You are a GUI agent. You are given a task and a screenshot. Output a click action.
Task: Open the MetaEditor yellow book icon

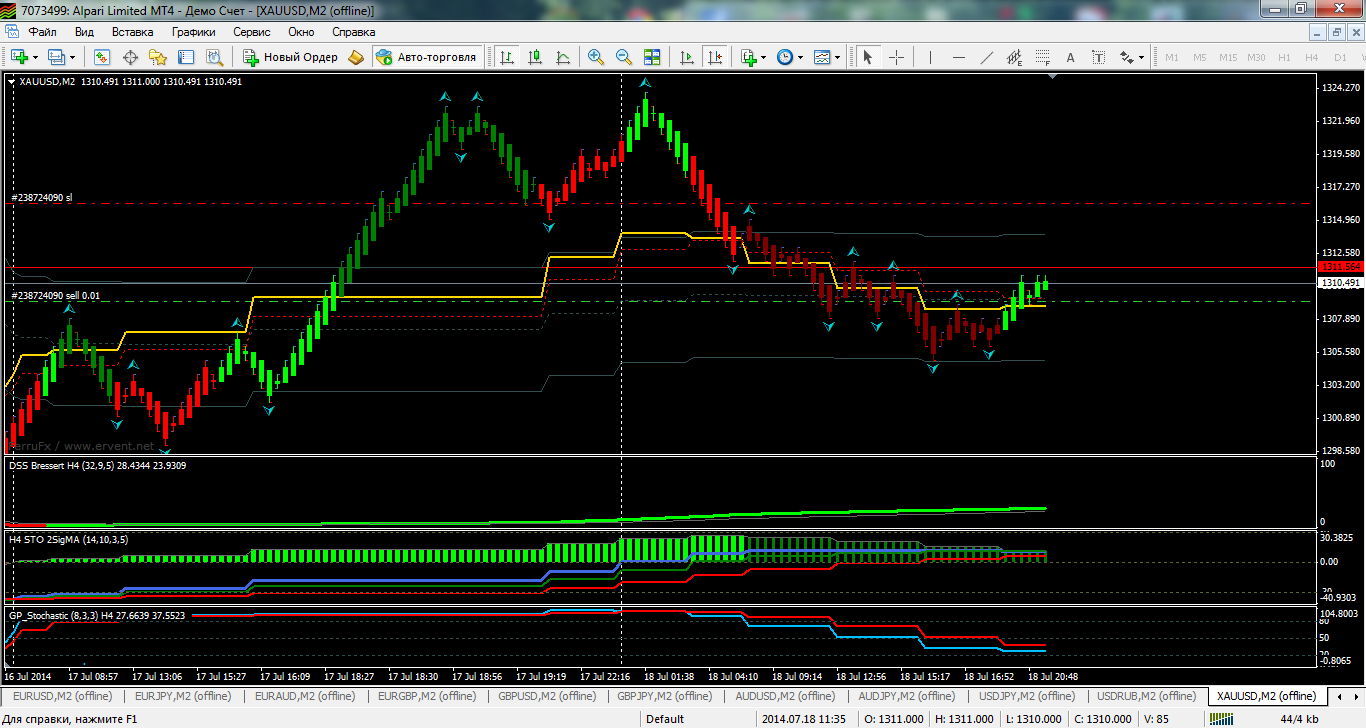[x=357, y=57]
